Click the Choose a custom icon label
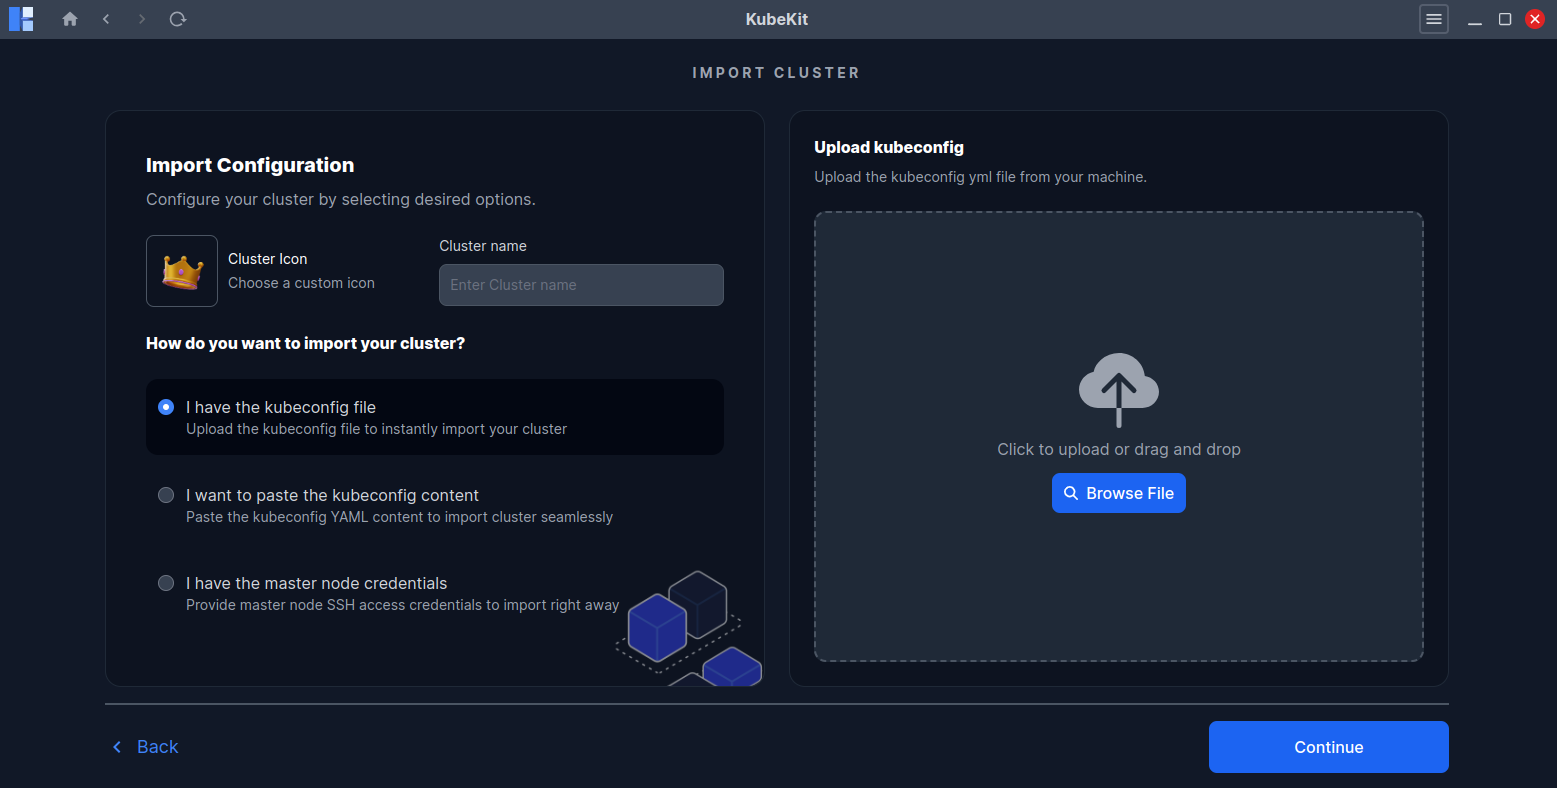1557x788 pixels. point(301,282)
